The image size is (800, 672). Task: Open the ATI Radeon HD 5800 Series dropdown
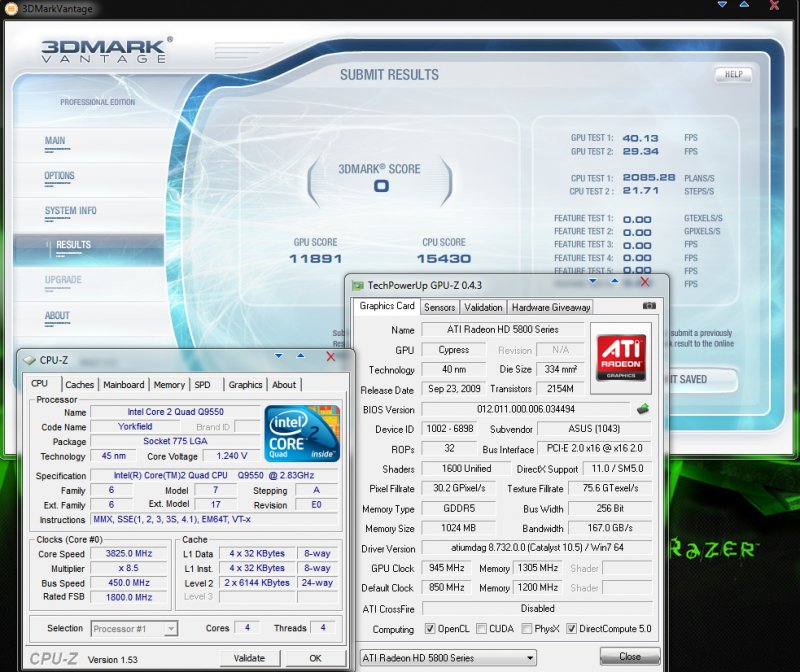point(448,658)
